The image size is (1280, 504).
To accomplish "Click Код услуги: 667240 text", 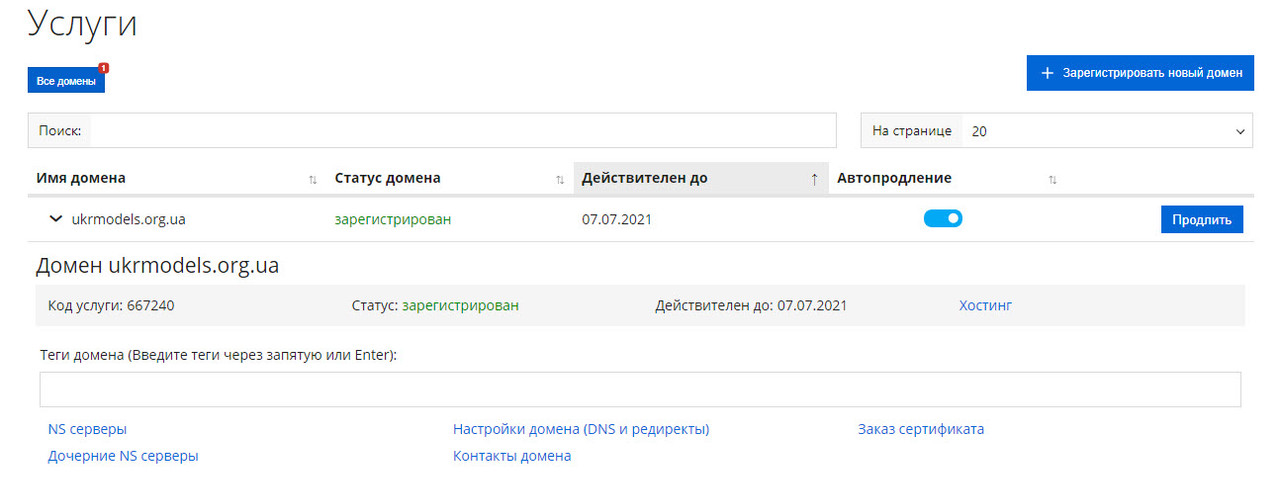I will [x=111, y=305].
